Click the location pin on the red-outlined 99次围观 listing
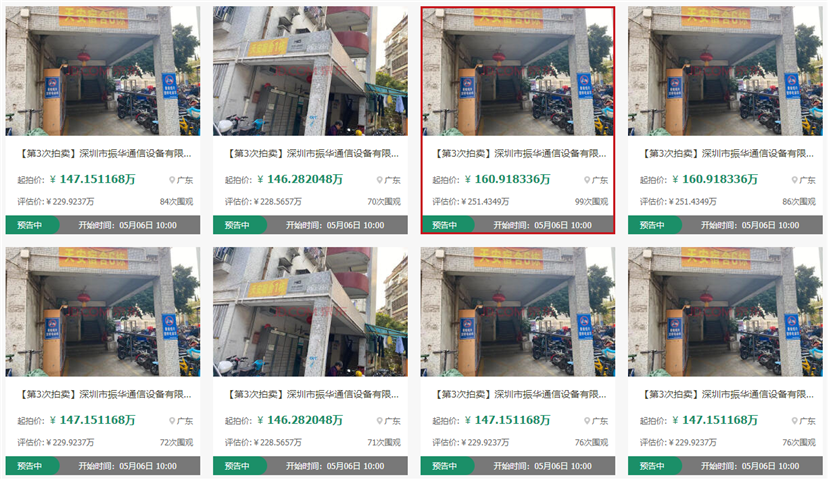The image size is (828, 479). tap(587, 180)
